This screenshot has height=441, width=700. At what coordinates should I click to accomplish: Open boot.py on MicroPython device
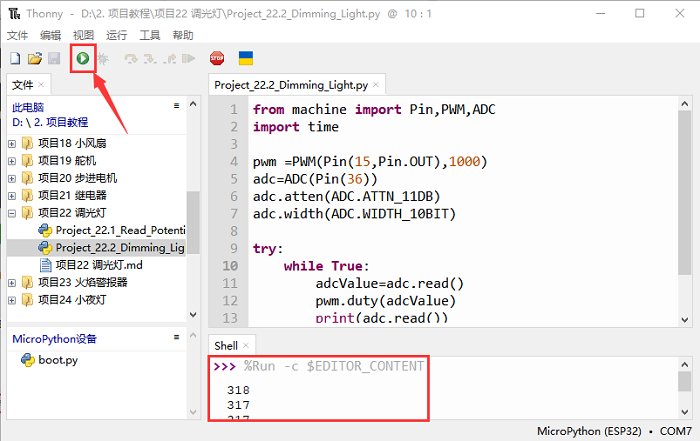tap(57, 360)
